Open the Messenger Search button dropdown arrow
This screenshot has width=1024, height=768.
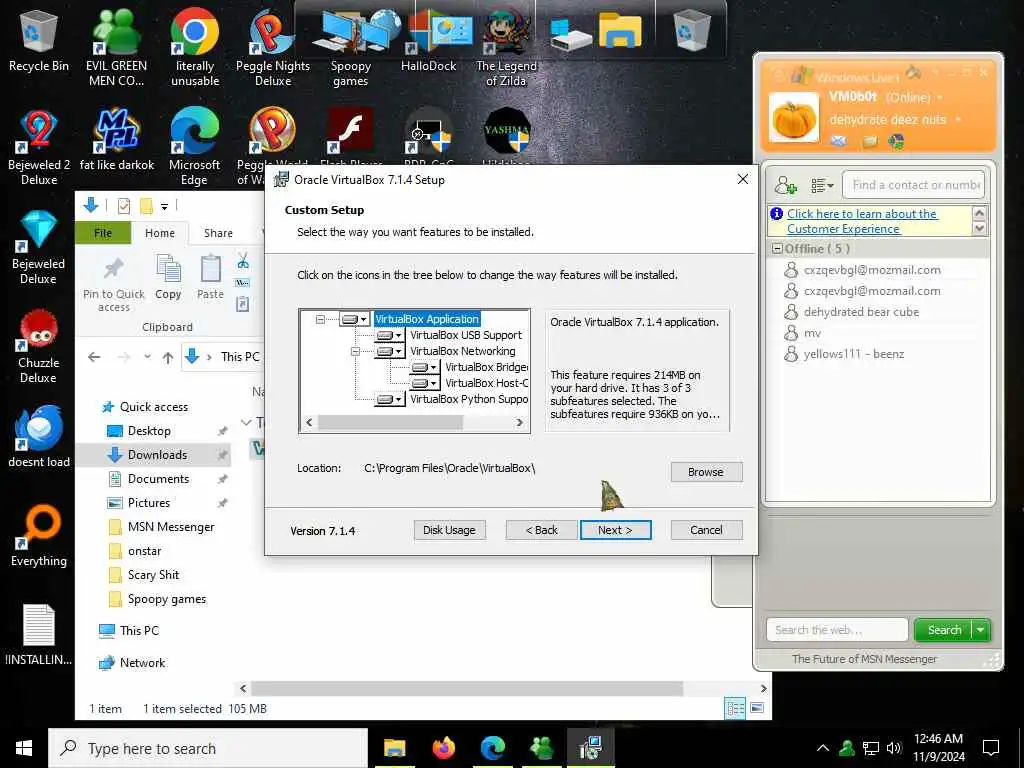[x=981, y=630]
